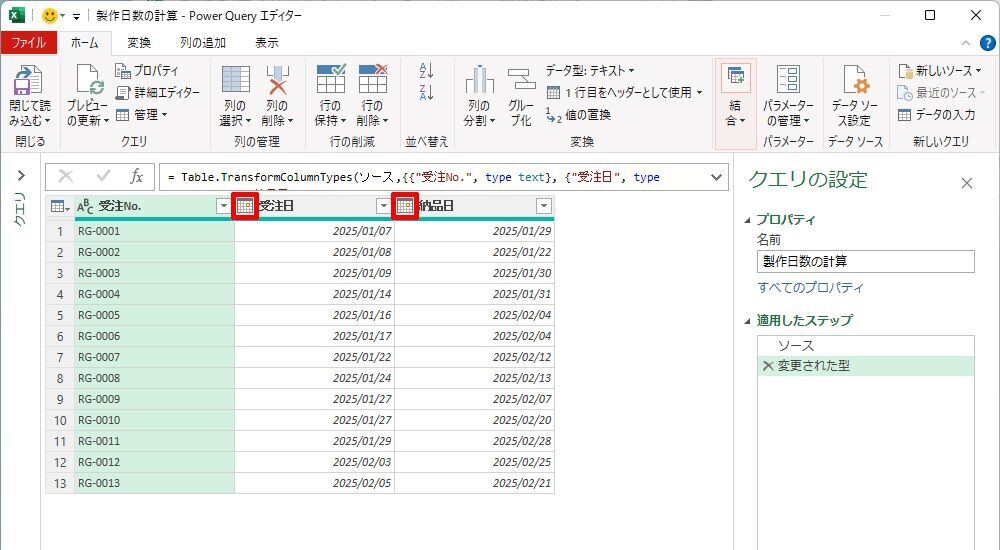This screenshot has width=1000, height=550.
Task: Click the 列の分割 (Split Column) icon
Action: [x=479, y=80]
